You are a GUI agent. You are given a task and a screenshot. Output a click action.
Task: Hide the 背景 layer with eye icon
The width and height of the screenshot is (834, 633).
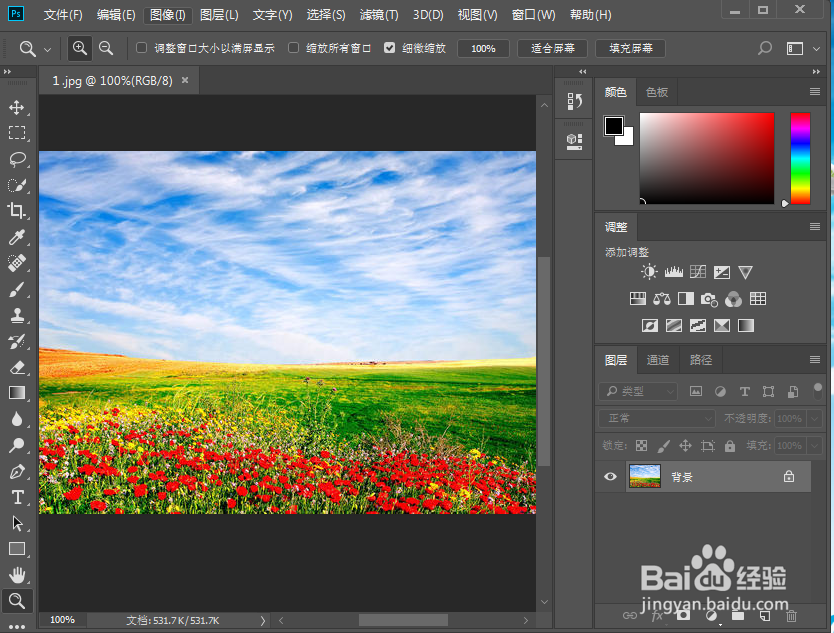coord(610,477)
